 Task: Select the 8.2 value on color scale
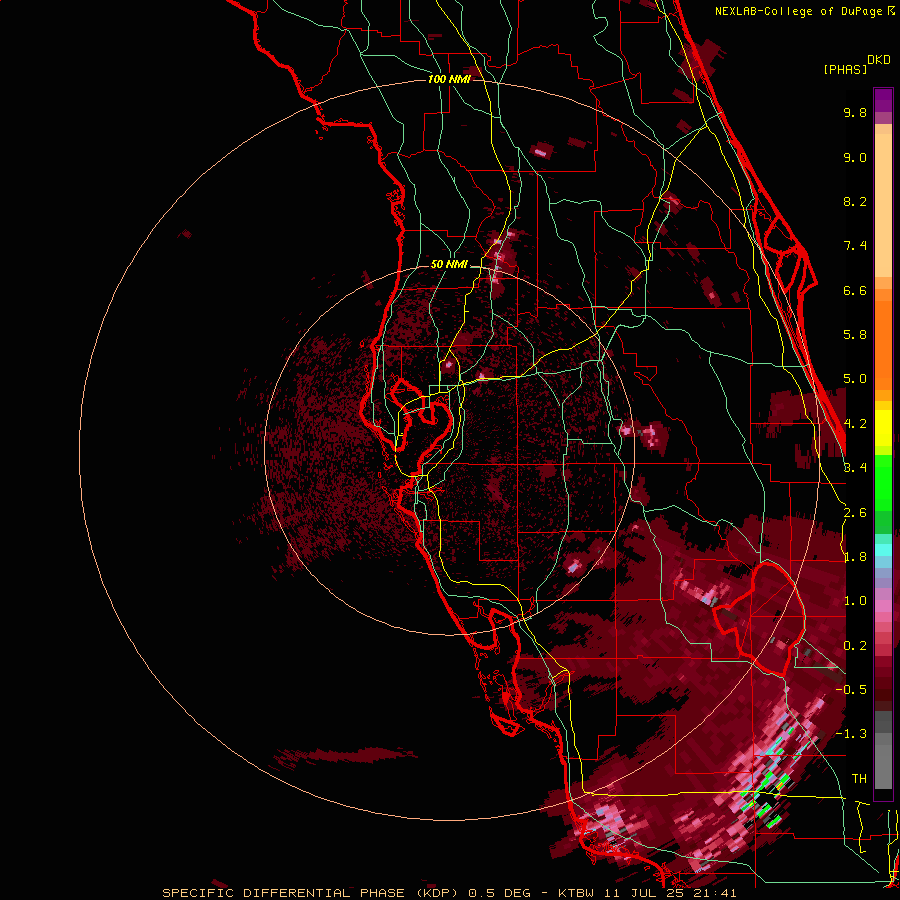(x=855, y=201)
